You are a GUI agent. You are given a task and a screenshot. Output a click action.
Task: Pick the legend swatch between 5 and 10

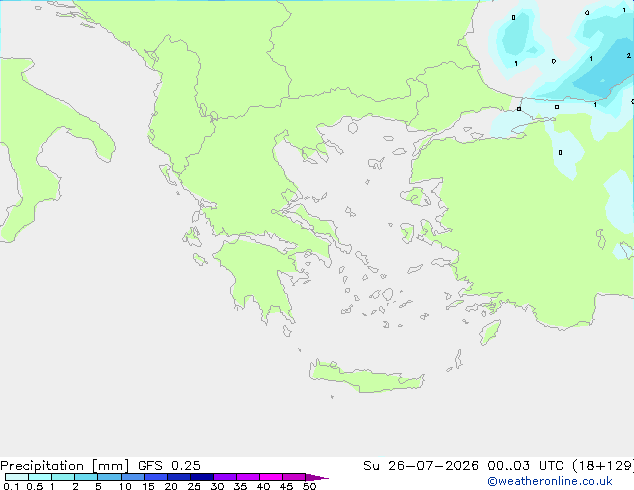click(109, 477)
